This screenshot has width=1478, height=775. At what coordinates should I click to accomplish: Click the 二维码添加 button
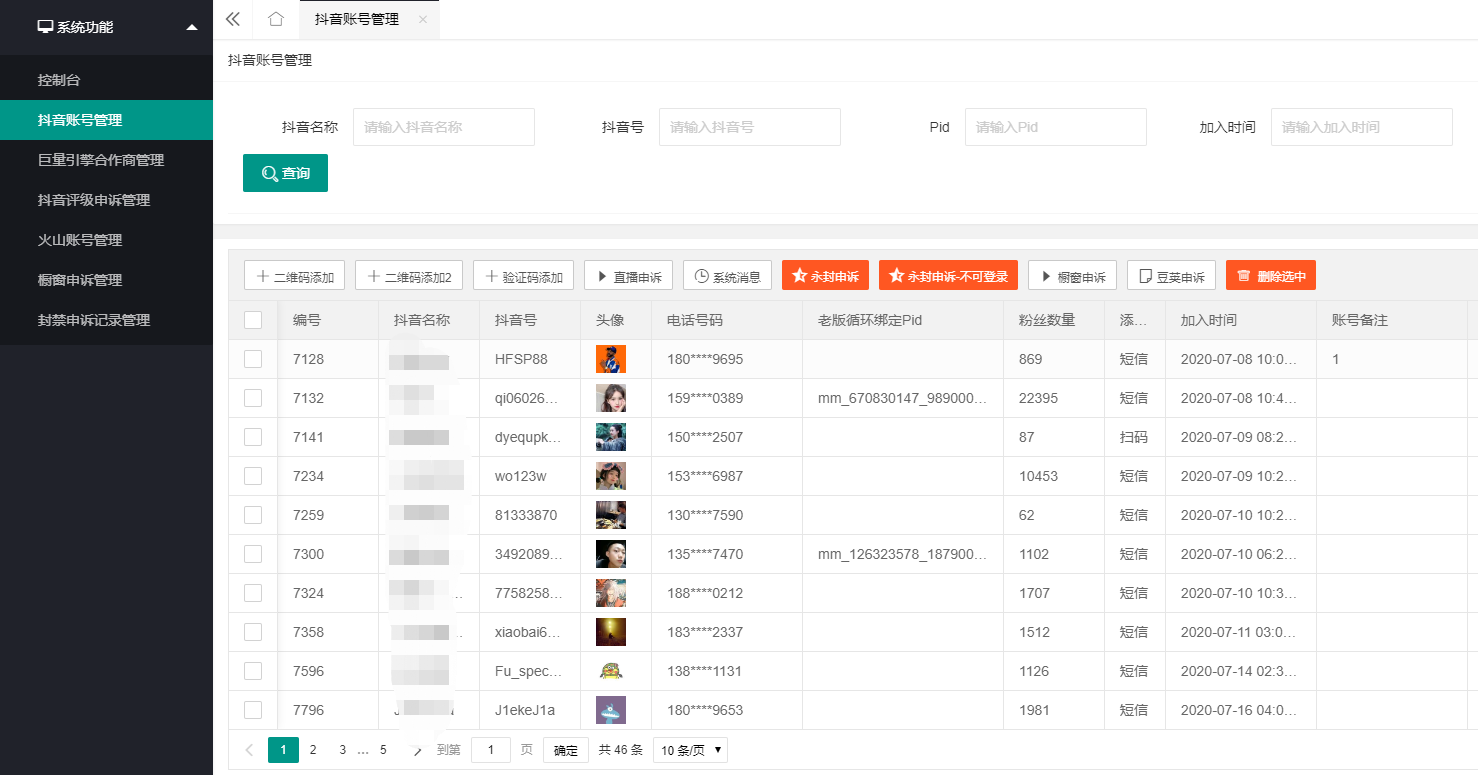(x=294, y=276)
